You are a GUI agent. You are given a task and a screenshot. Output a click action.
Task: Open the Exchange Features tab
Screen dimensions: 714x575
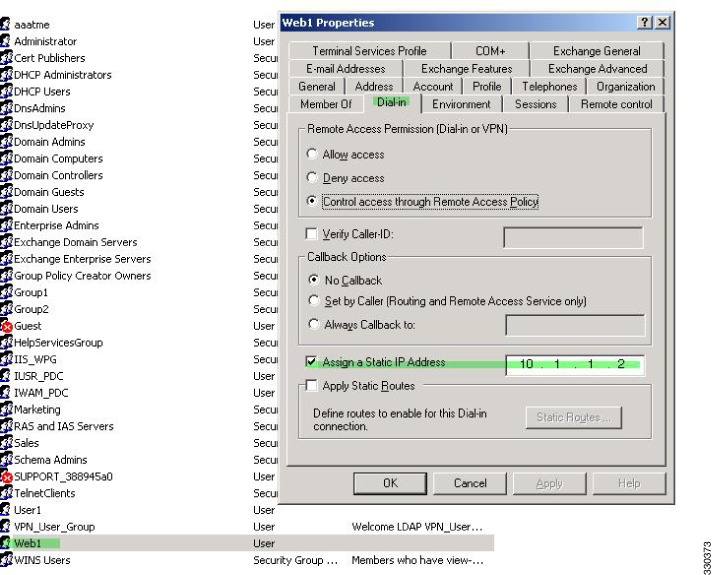(466, 69)
